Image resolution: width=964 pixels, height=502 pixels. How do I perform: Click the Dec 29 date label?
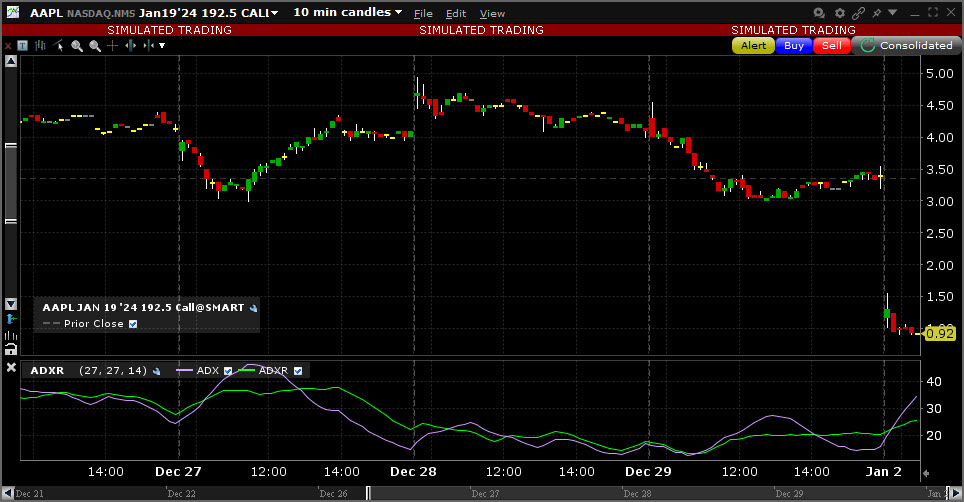[x=648, y=471]
